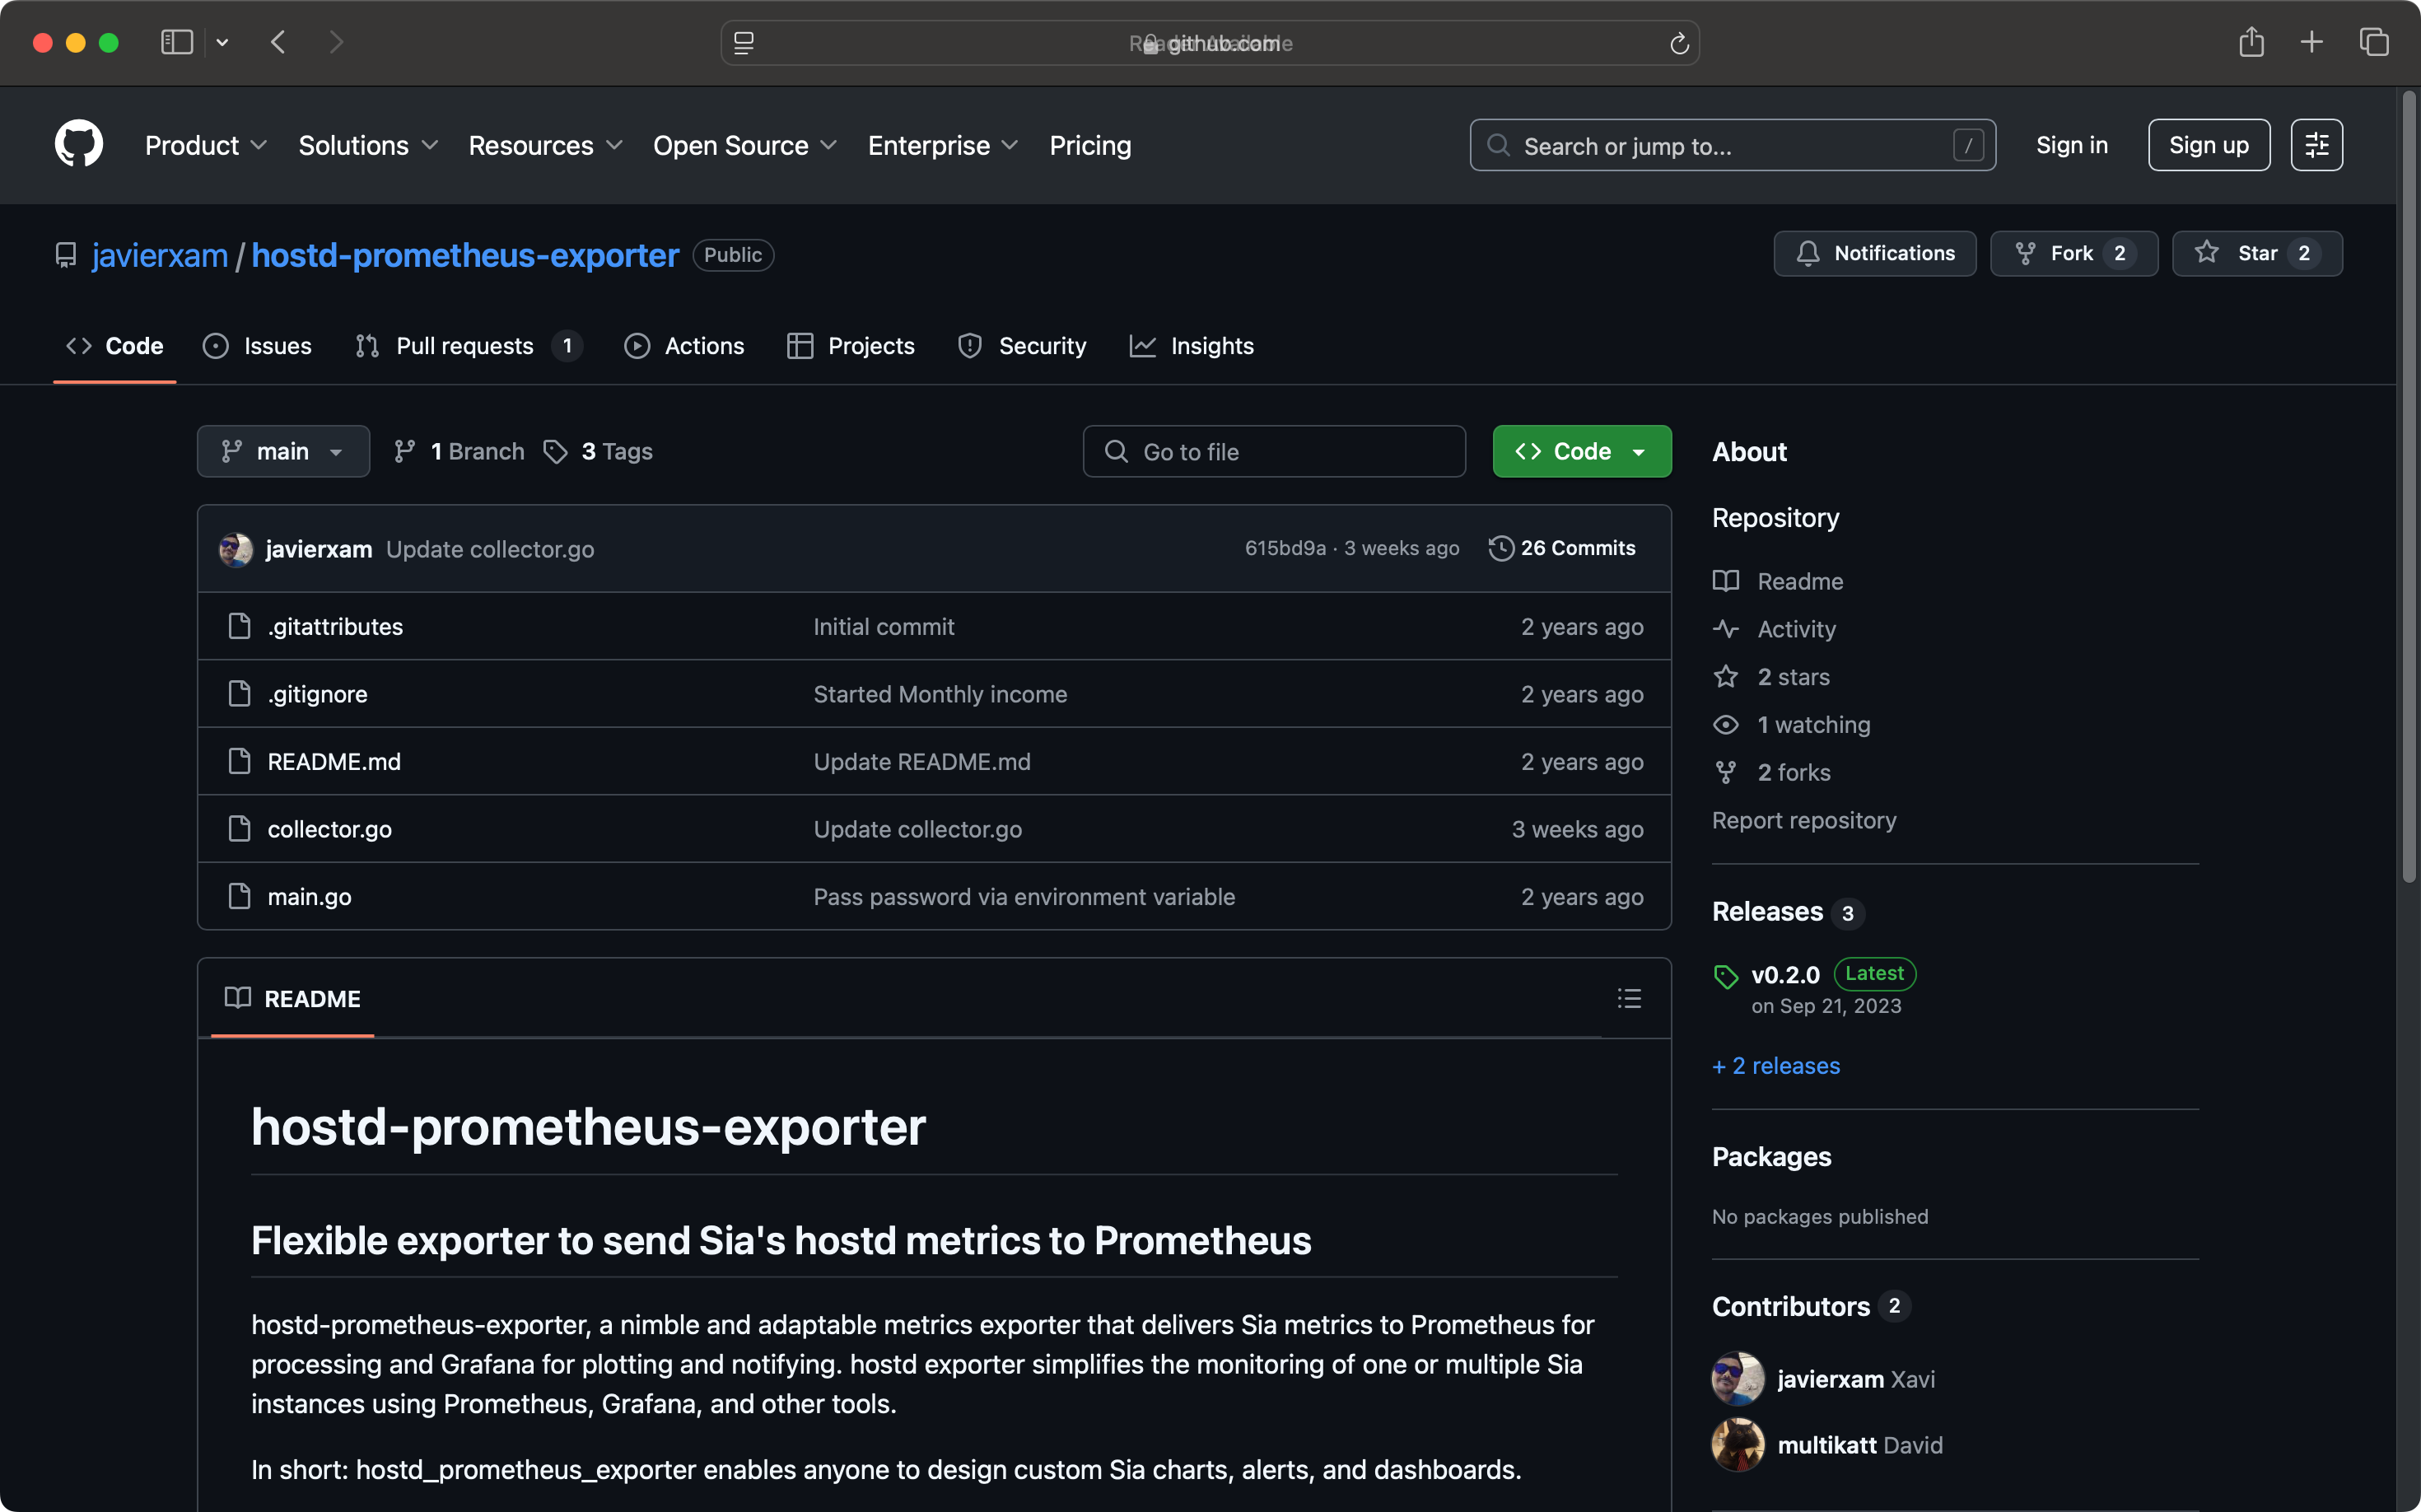Click the commit history clock icon
2421x1512 pixels.
click(x=1500, y=548)
